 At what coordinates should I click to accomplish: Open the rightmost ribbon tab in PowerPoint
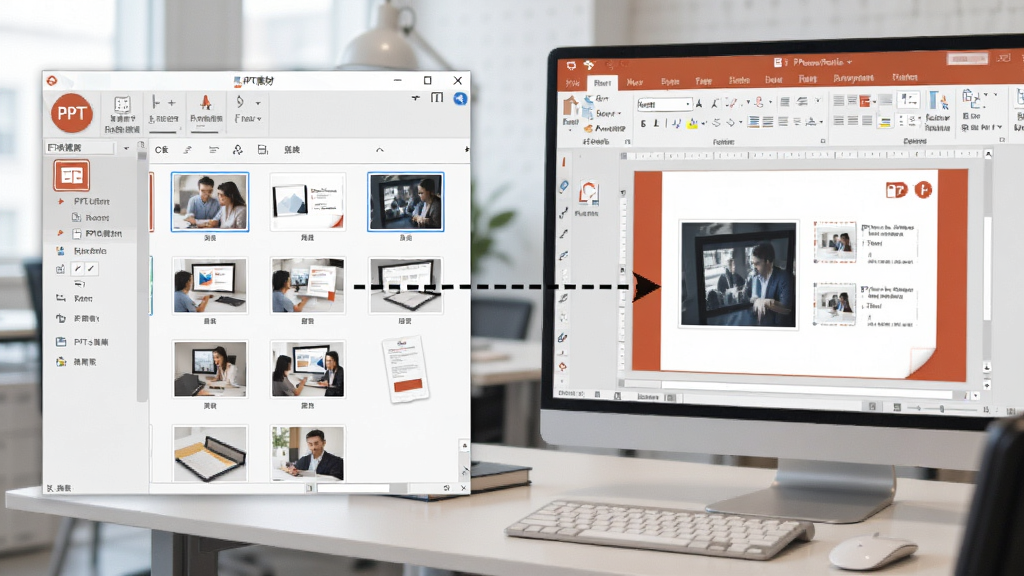904,78
